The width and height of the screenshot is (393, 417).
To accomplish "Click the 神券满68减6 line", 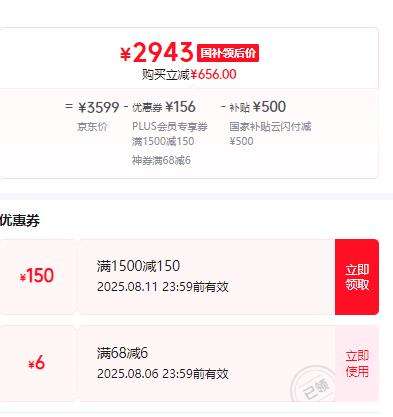I will coord(161,160).
